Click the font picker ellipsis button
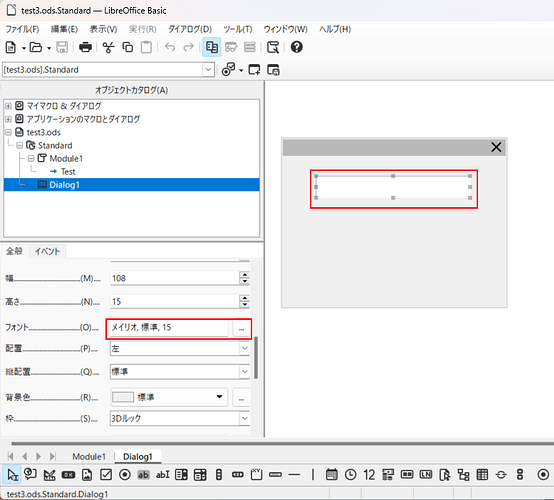 [x=241, y=328]
